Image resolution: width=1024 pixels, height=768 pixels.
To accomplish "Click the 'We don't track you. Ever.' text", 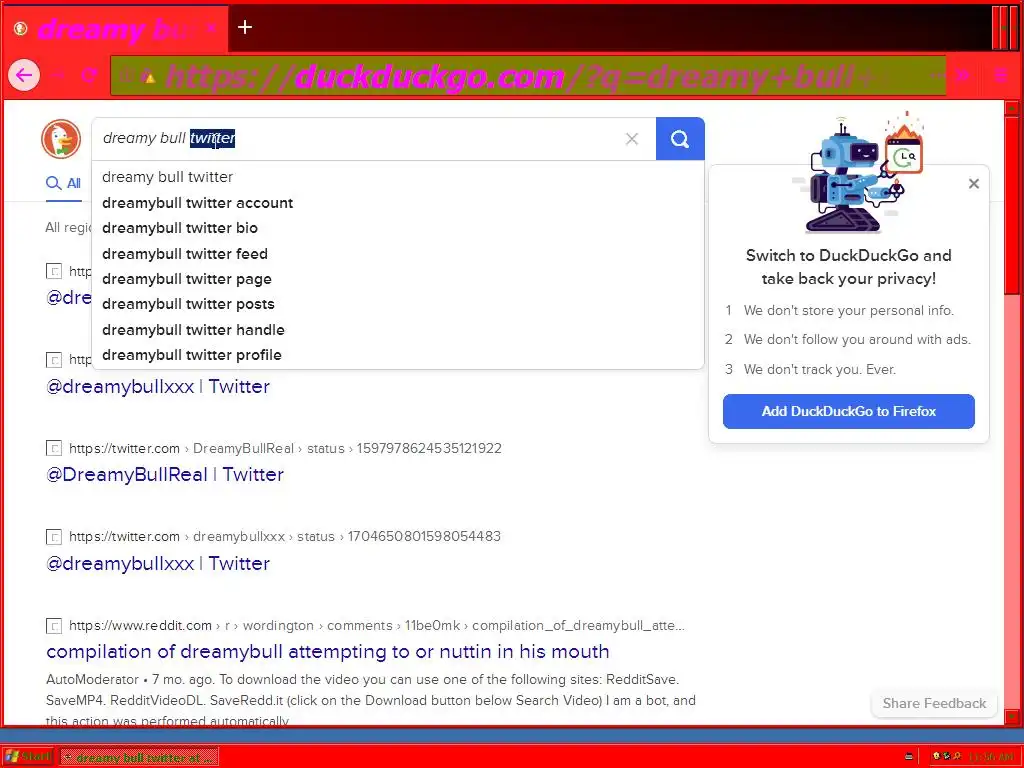I will pos(820,370).
